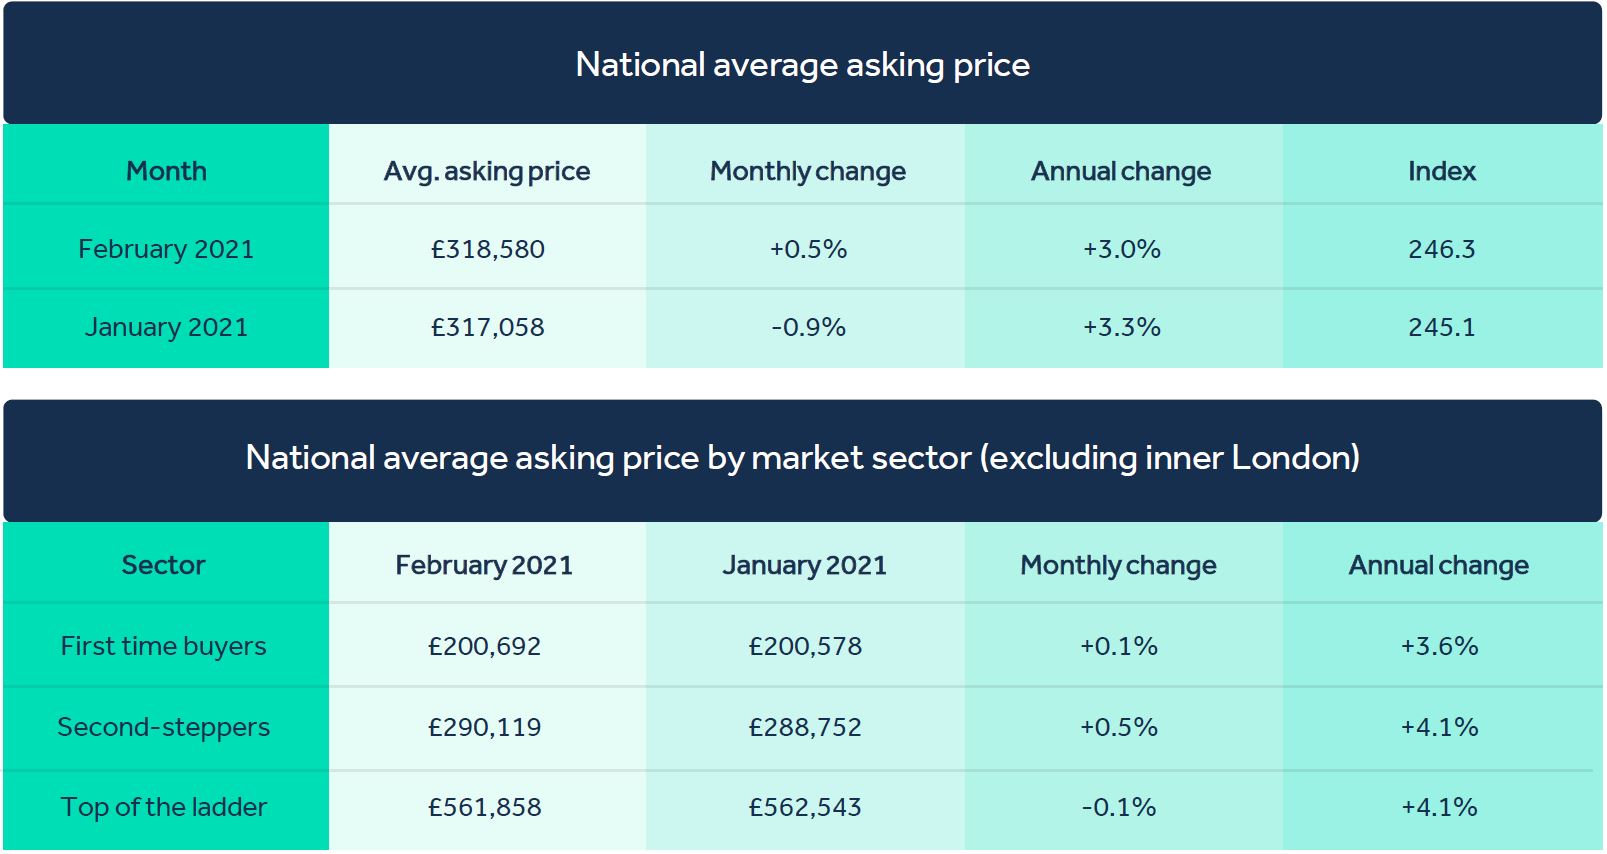This screenshot has height=854, width=1607.
Task: Select the -0.1% monthly change cell
Action: [1119, 807]
